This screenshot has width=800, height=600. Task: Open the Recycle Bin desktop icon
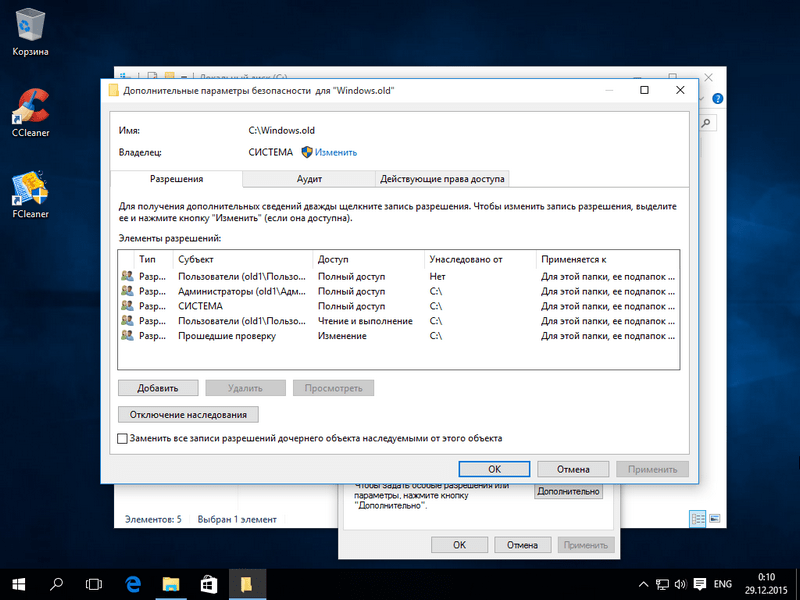30,30
